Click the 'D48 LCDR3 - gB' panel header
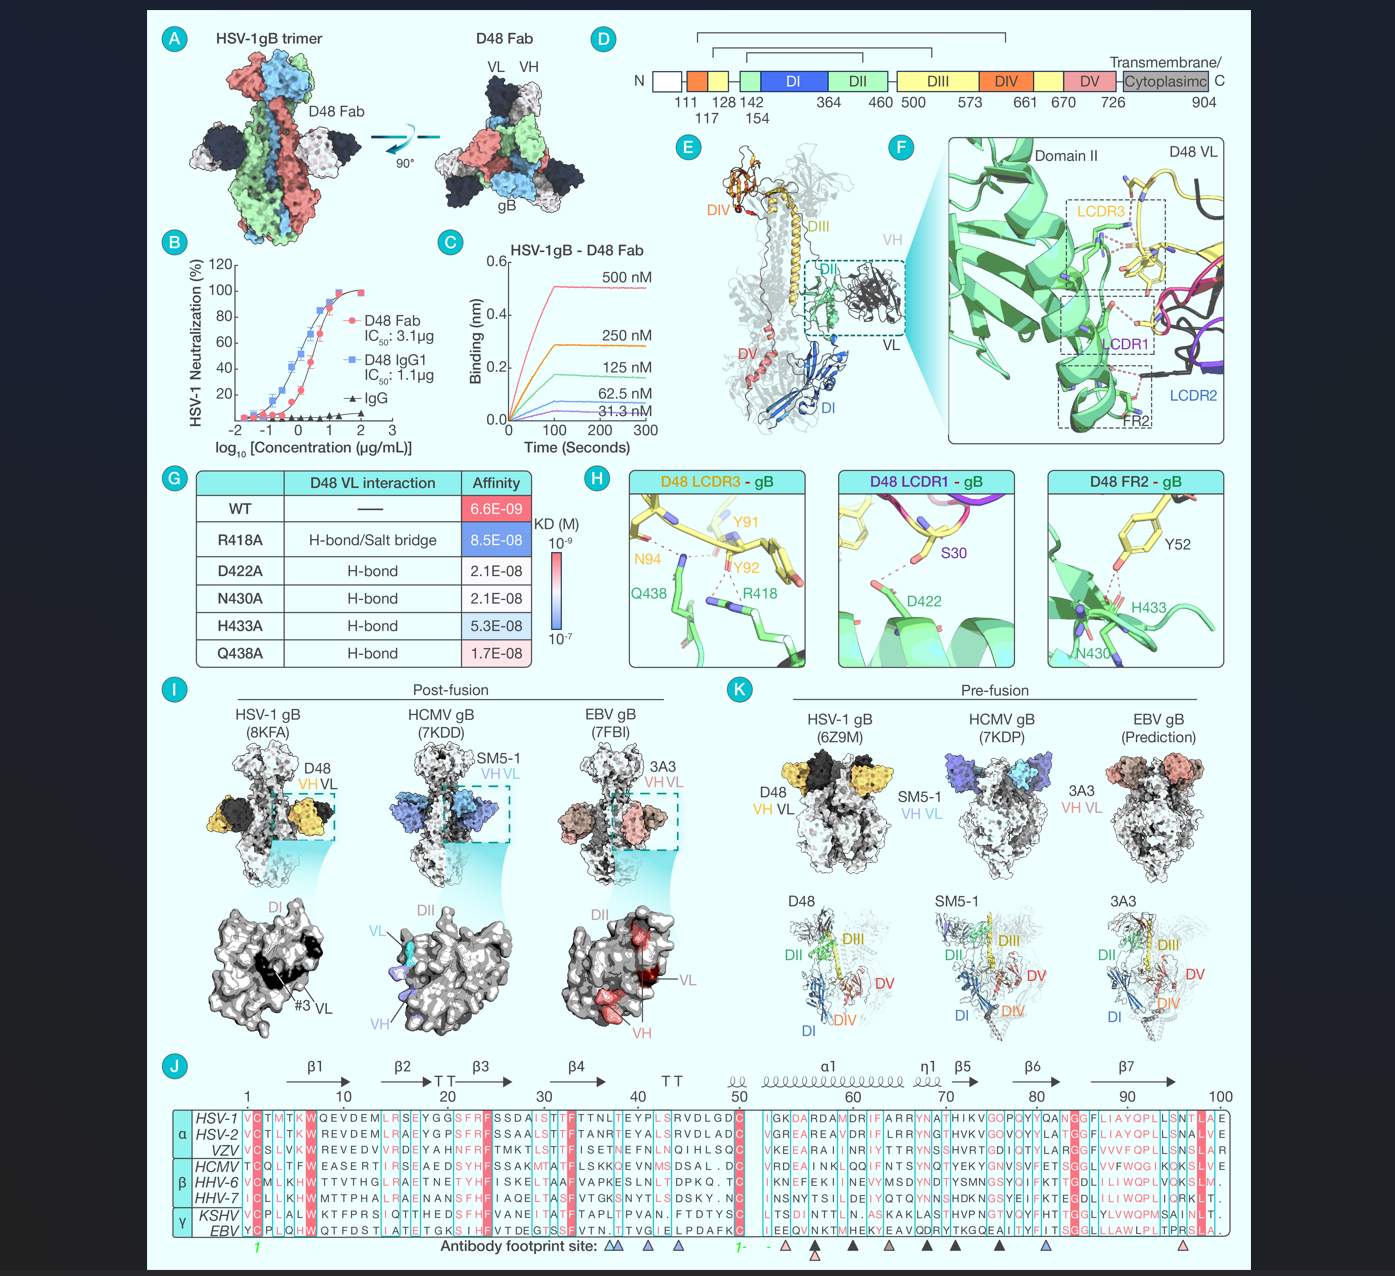1395x1276 pixels. 716,482
